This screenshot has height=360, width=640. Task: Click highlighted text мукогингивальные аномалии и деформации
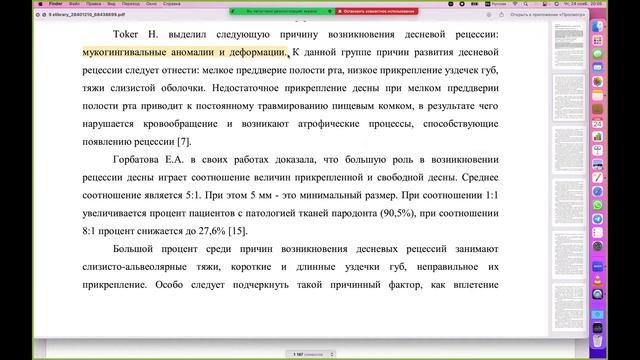pyautogui.click(x=185, y=52)
